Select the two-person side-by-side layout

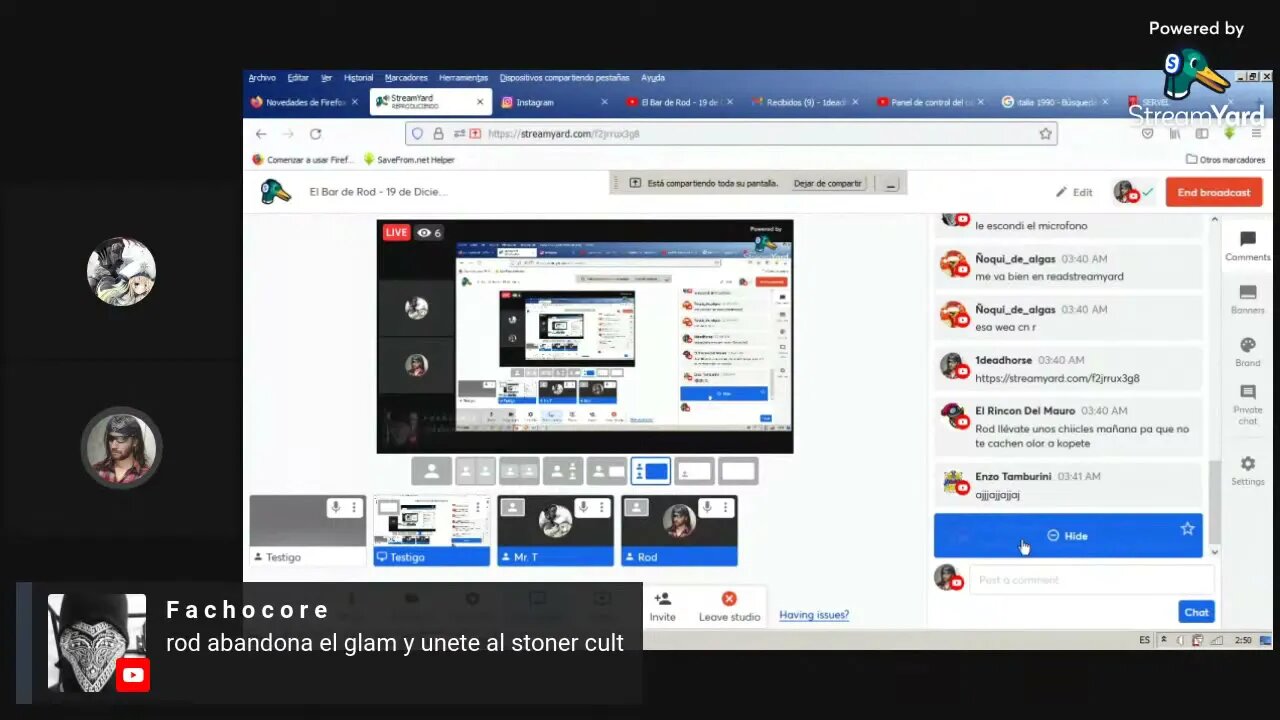point(475,471)
